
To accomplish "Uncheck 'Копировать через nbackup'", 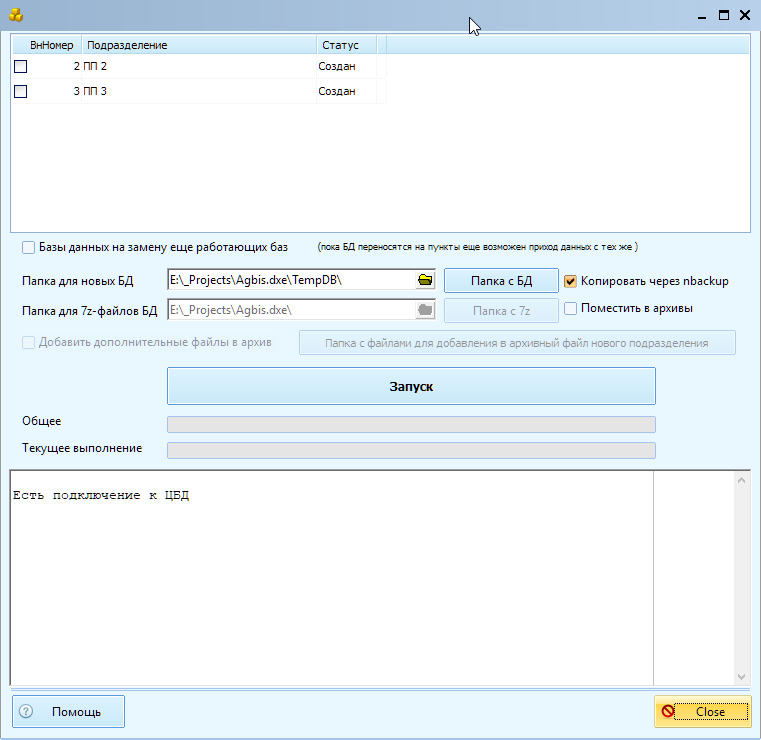I will pyautogui.click(x=570, y=281).
